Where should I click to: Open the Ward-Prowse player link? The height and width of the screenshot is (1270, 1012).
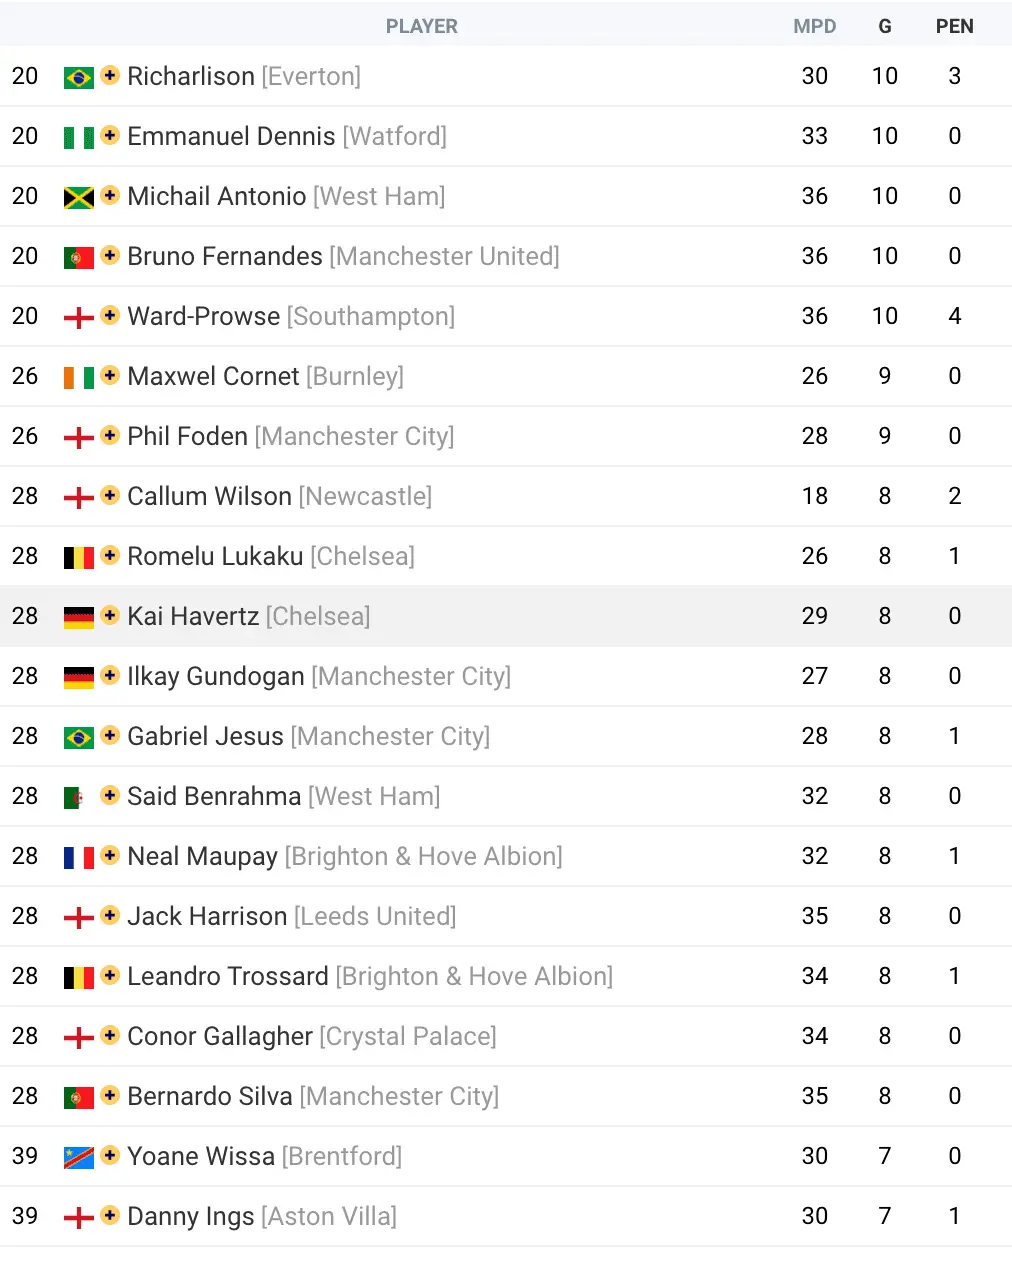tap(203, 316)
